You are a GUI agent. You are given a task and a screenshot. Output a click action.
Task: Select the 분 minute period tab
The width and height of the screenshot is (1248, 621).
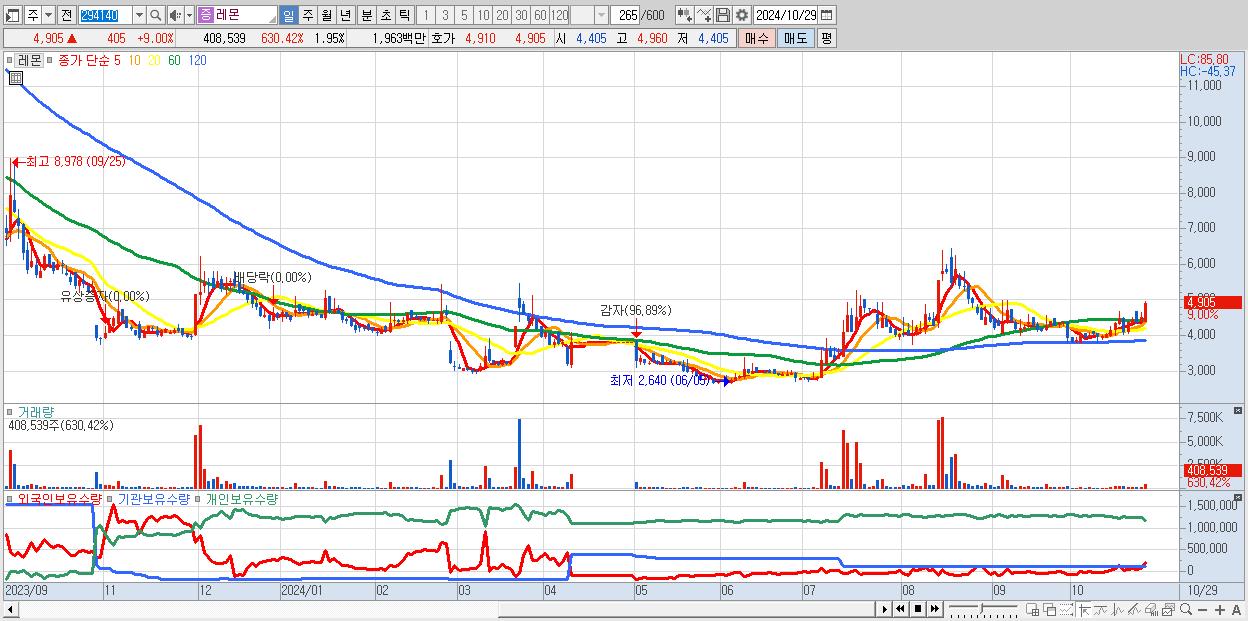pos(366,15)
